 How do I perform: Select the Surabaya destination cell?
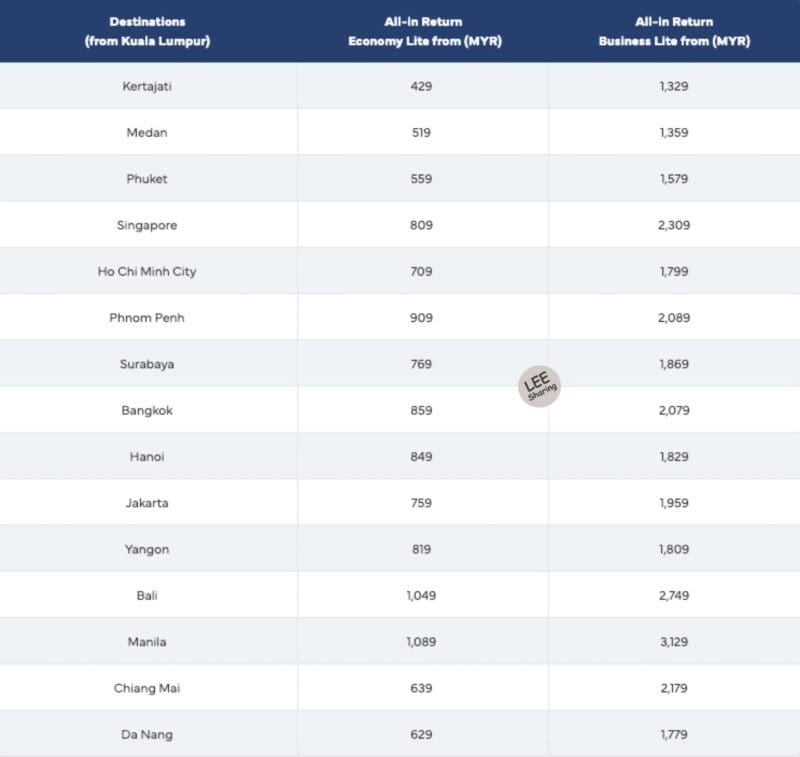pos(147,364)
